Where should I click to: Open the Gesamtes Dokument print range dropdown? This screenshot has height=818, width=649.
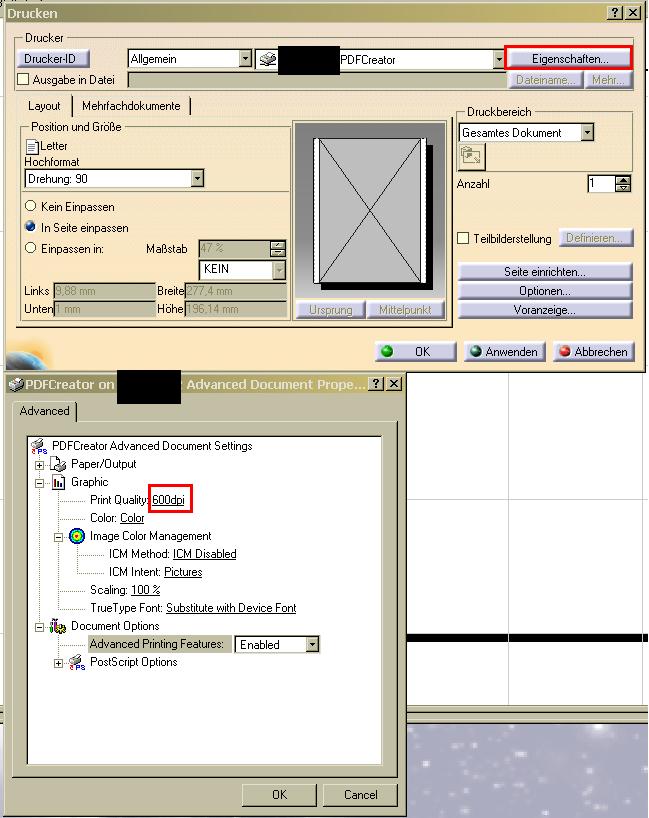point(587,133)
